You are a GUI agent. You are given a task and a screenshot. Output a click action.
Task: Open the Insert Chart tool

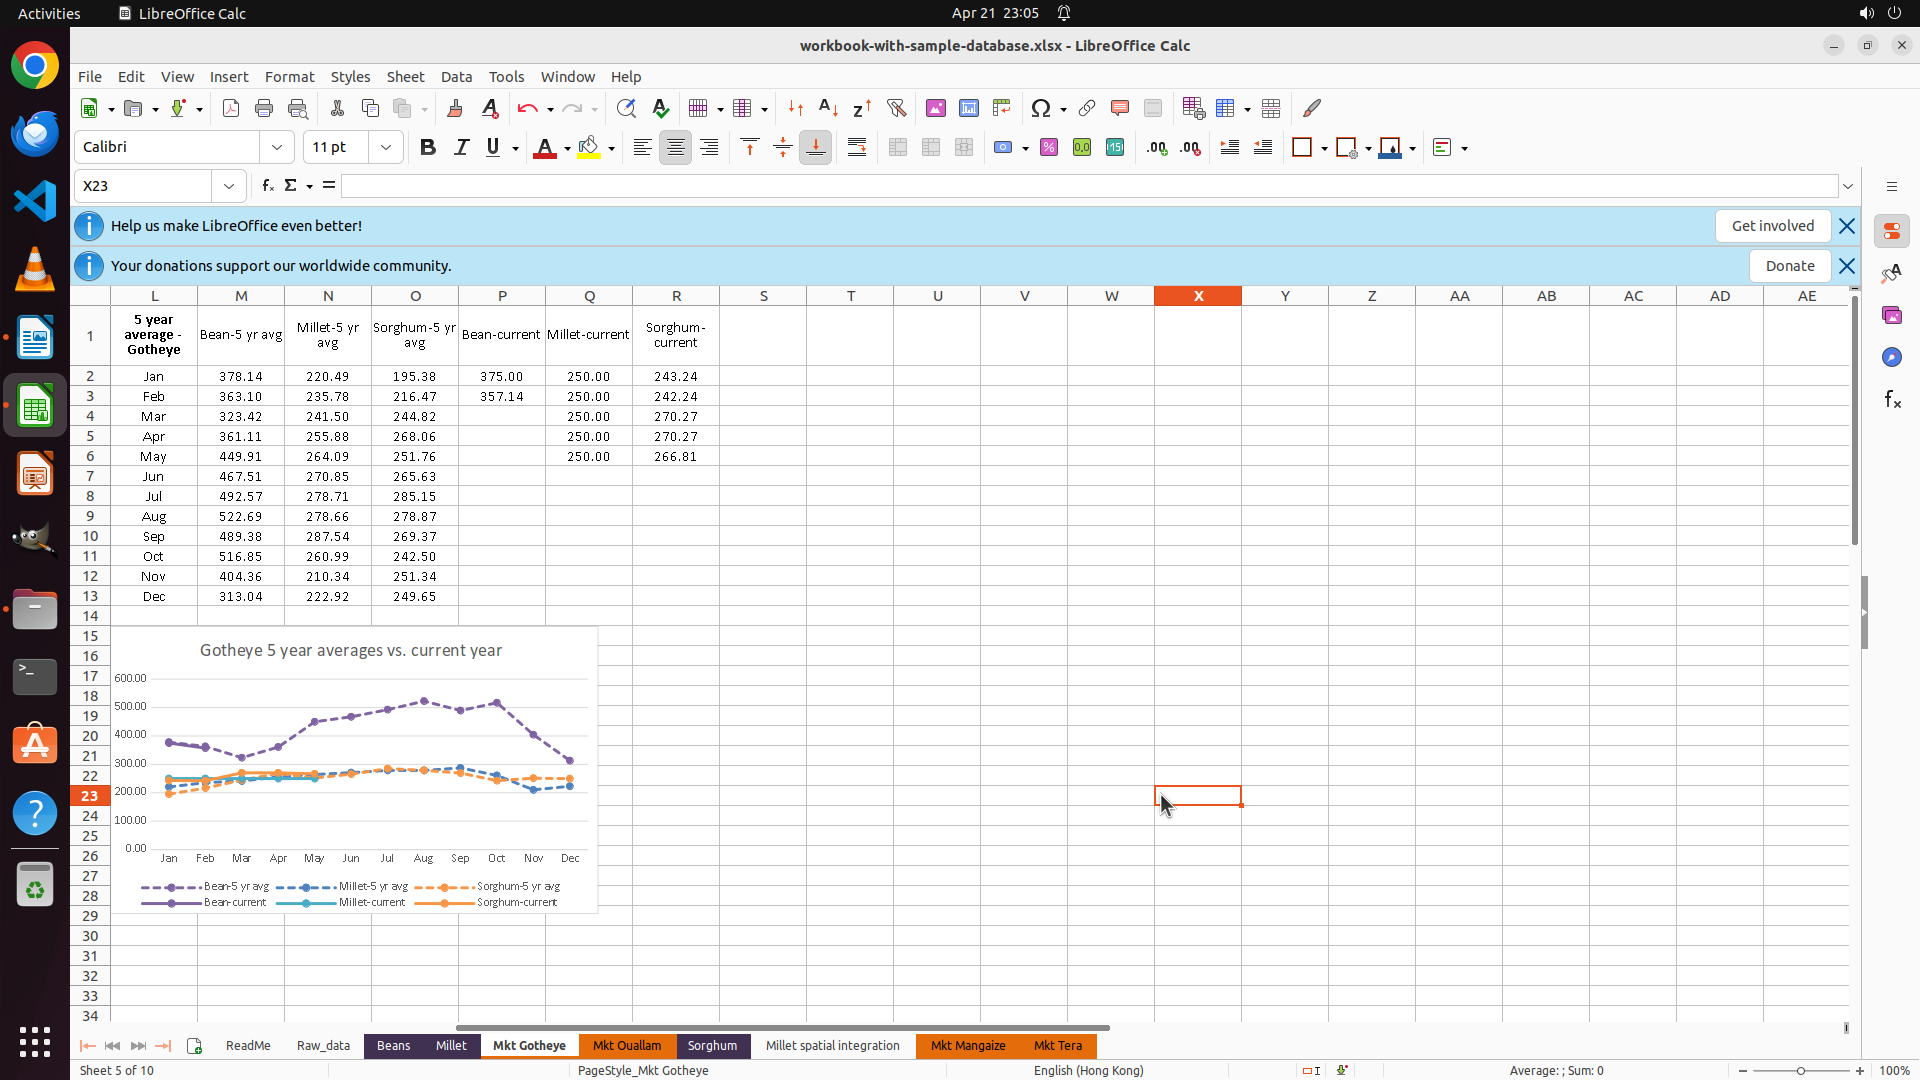(x=968, y=108)
